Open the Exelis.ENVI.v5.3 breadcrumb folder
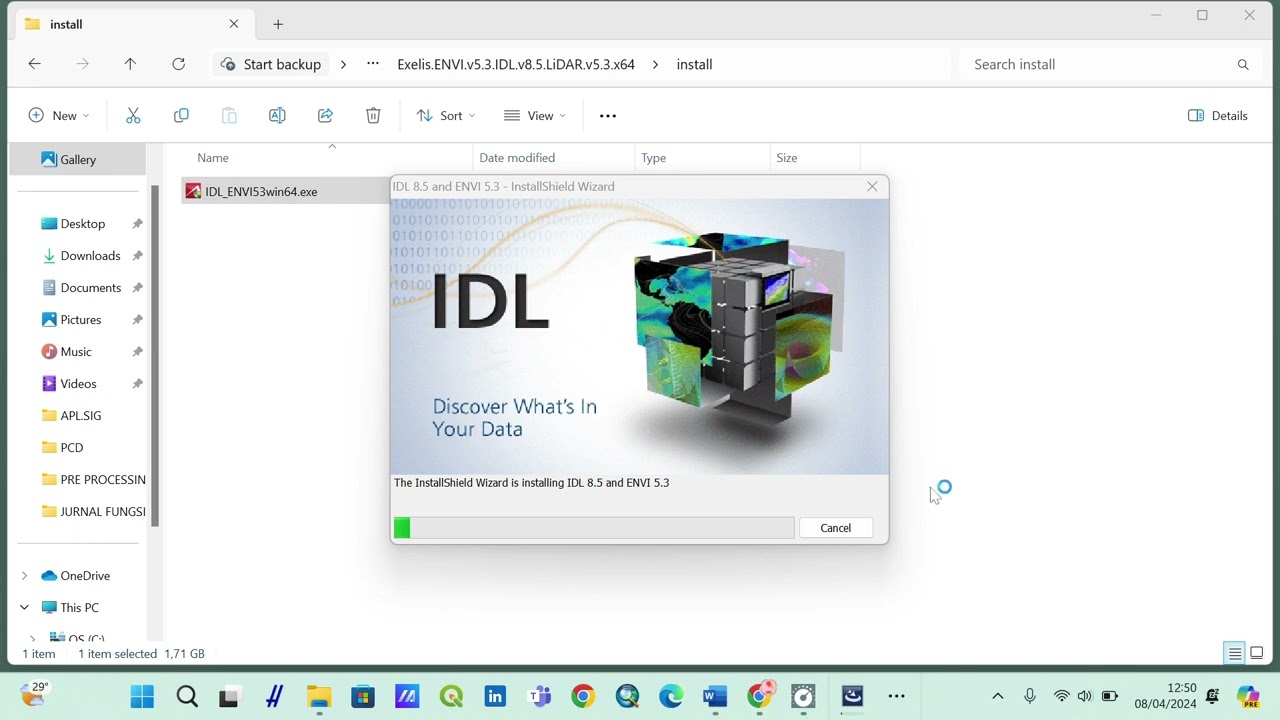Screen dimensions: 1280x720 (x=516, y=64)
